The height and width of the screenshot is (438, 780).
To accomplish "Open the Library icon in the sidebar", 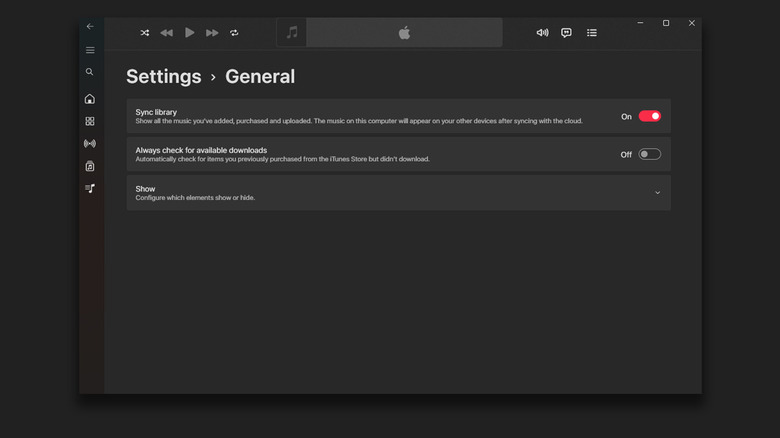I will (90, 166).
